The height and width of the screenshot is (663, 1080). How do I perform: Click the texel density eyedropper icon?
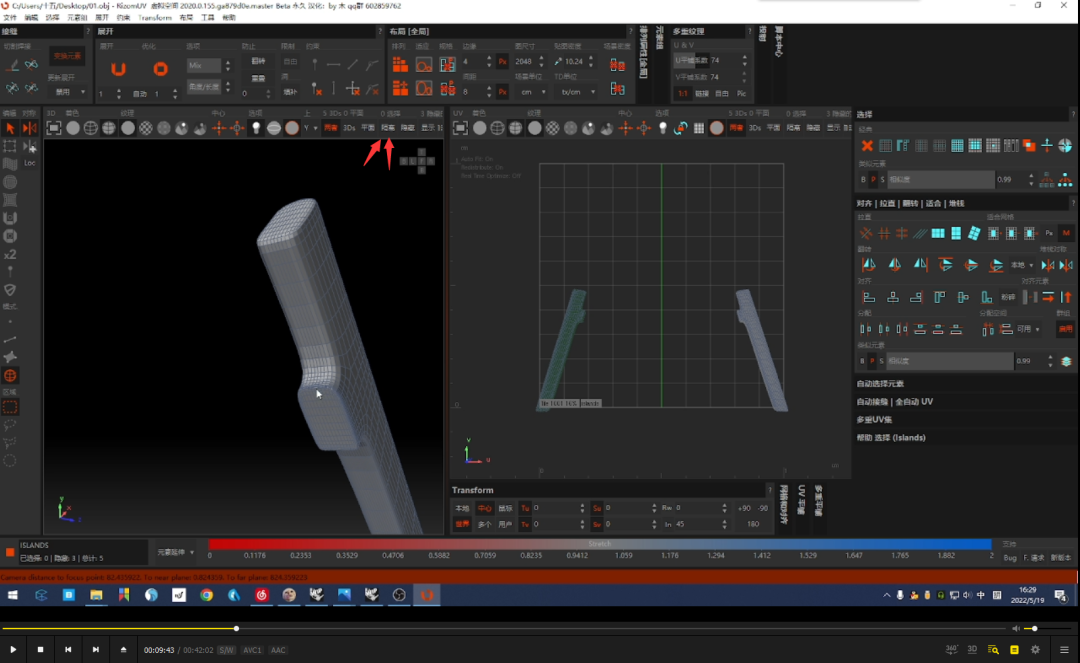558,61
